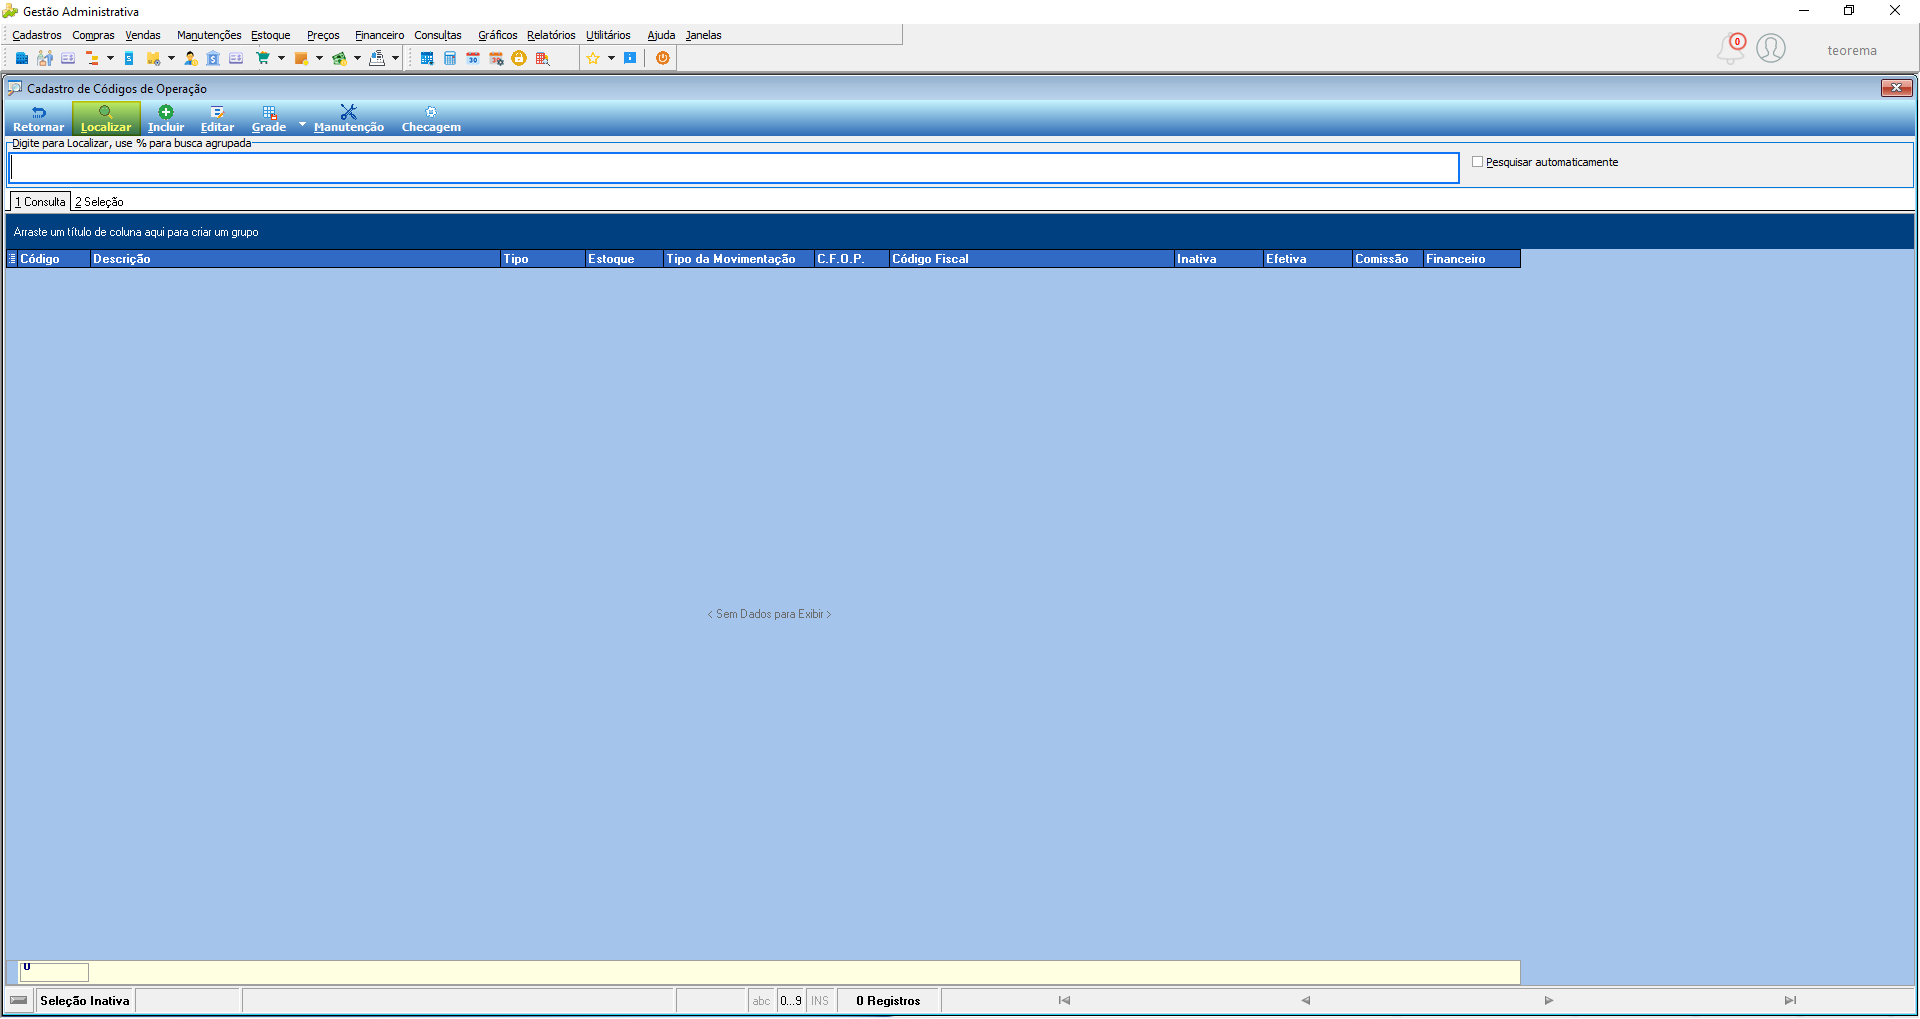Expand the favorites star dropdown
1920x1019 pixels.
click(x=611, y=58)
